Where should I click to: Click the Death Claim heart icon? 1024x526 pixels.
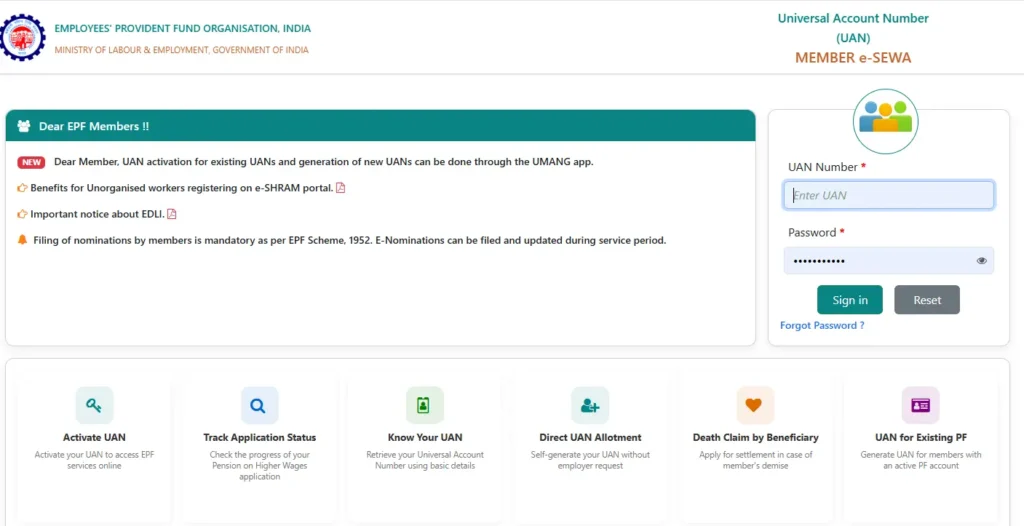coord(755,405)
